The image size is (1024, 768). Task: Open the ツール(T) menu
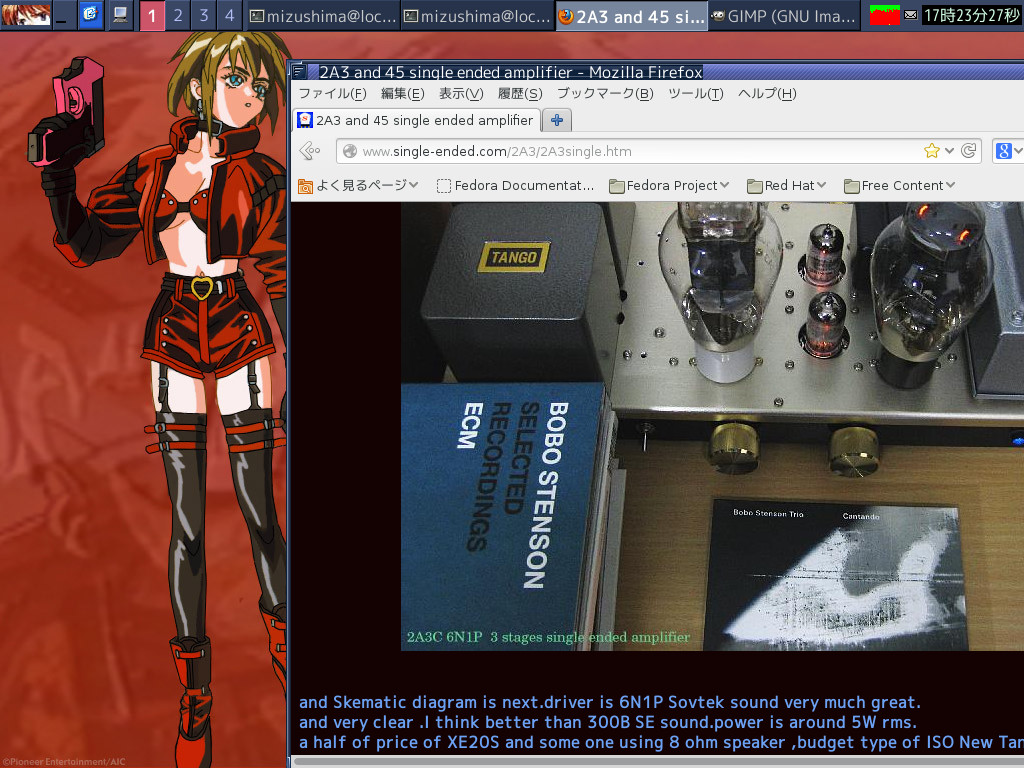[695, 94]
